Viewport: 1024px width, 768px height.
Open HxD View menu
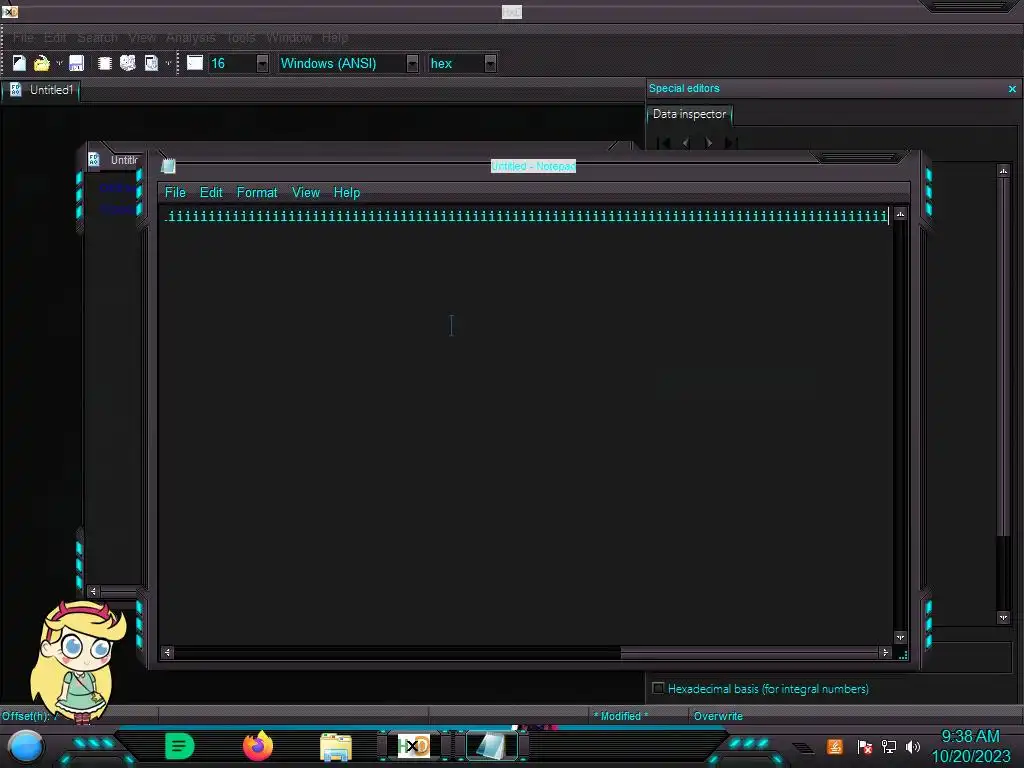(x=142, y=38)
